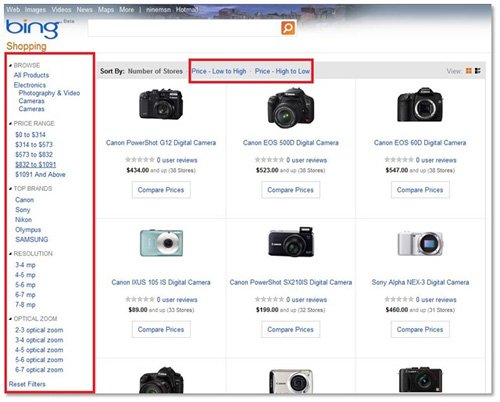Compare Prices for Sony Alpha NEX-3
This screenshot has height=402, width=500.
pyautogui.click(x=420, y=329)
